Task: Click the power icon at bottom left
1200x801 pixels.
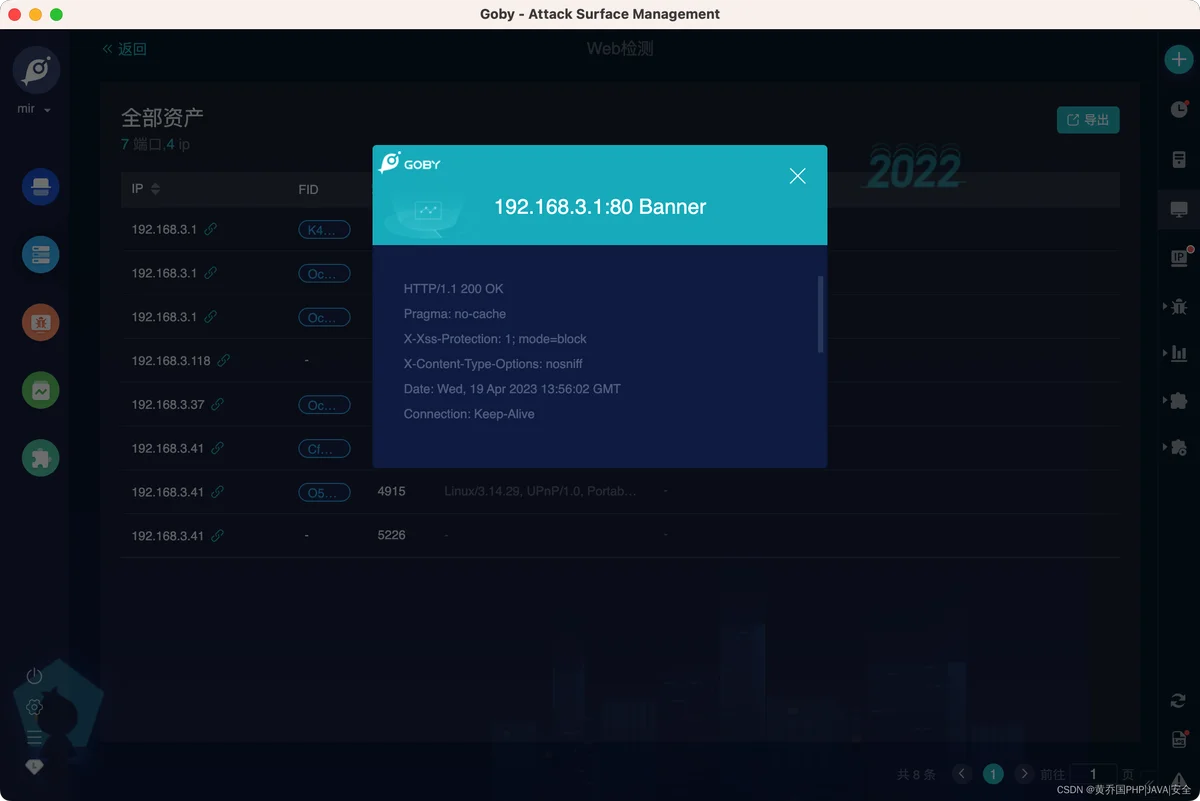Action: coord(34,677)
